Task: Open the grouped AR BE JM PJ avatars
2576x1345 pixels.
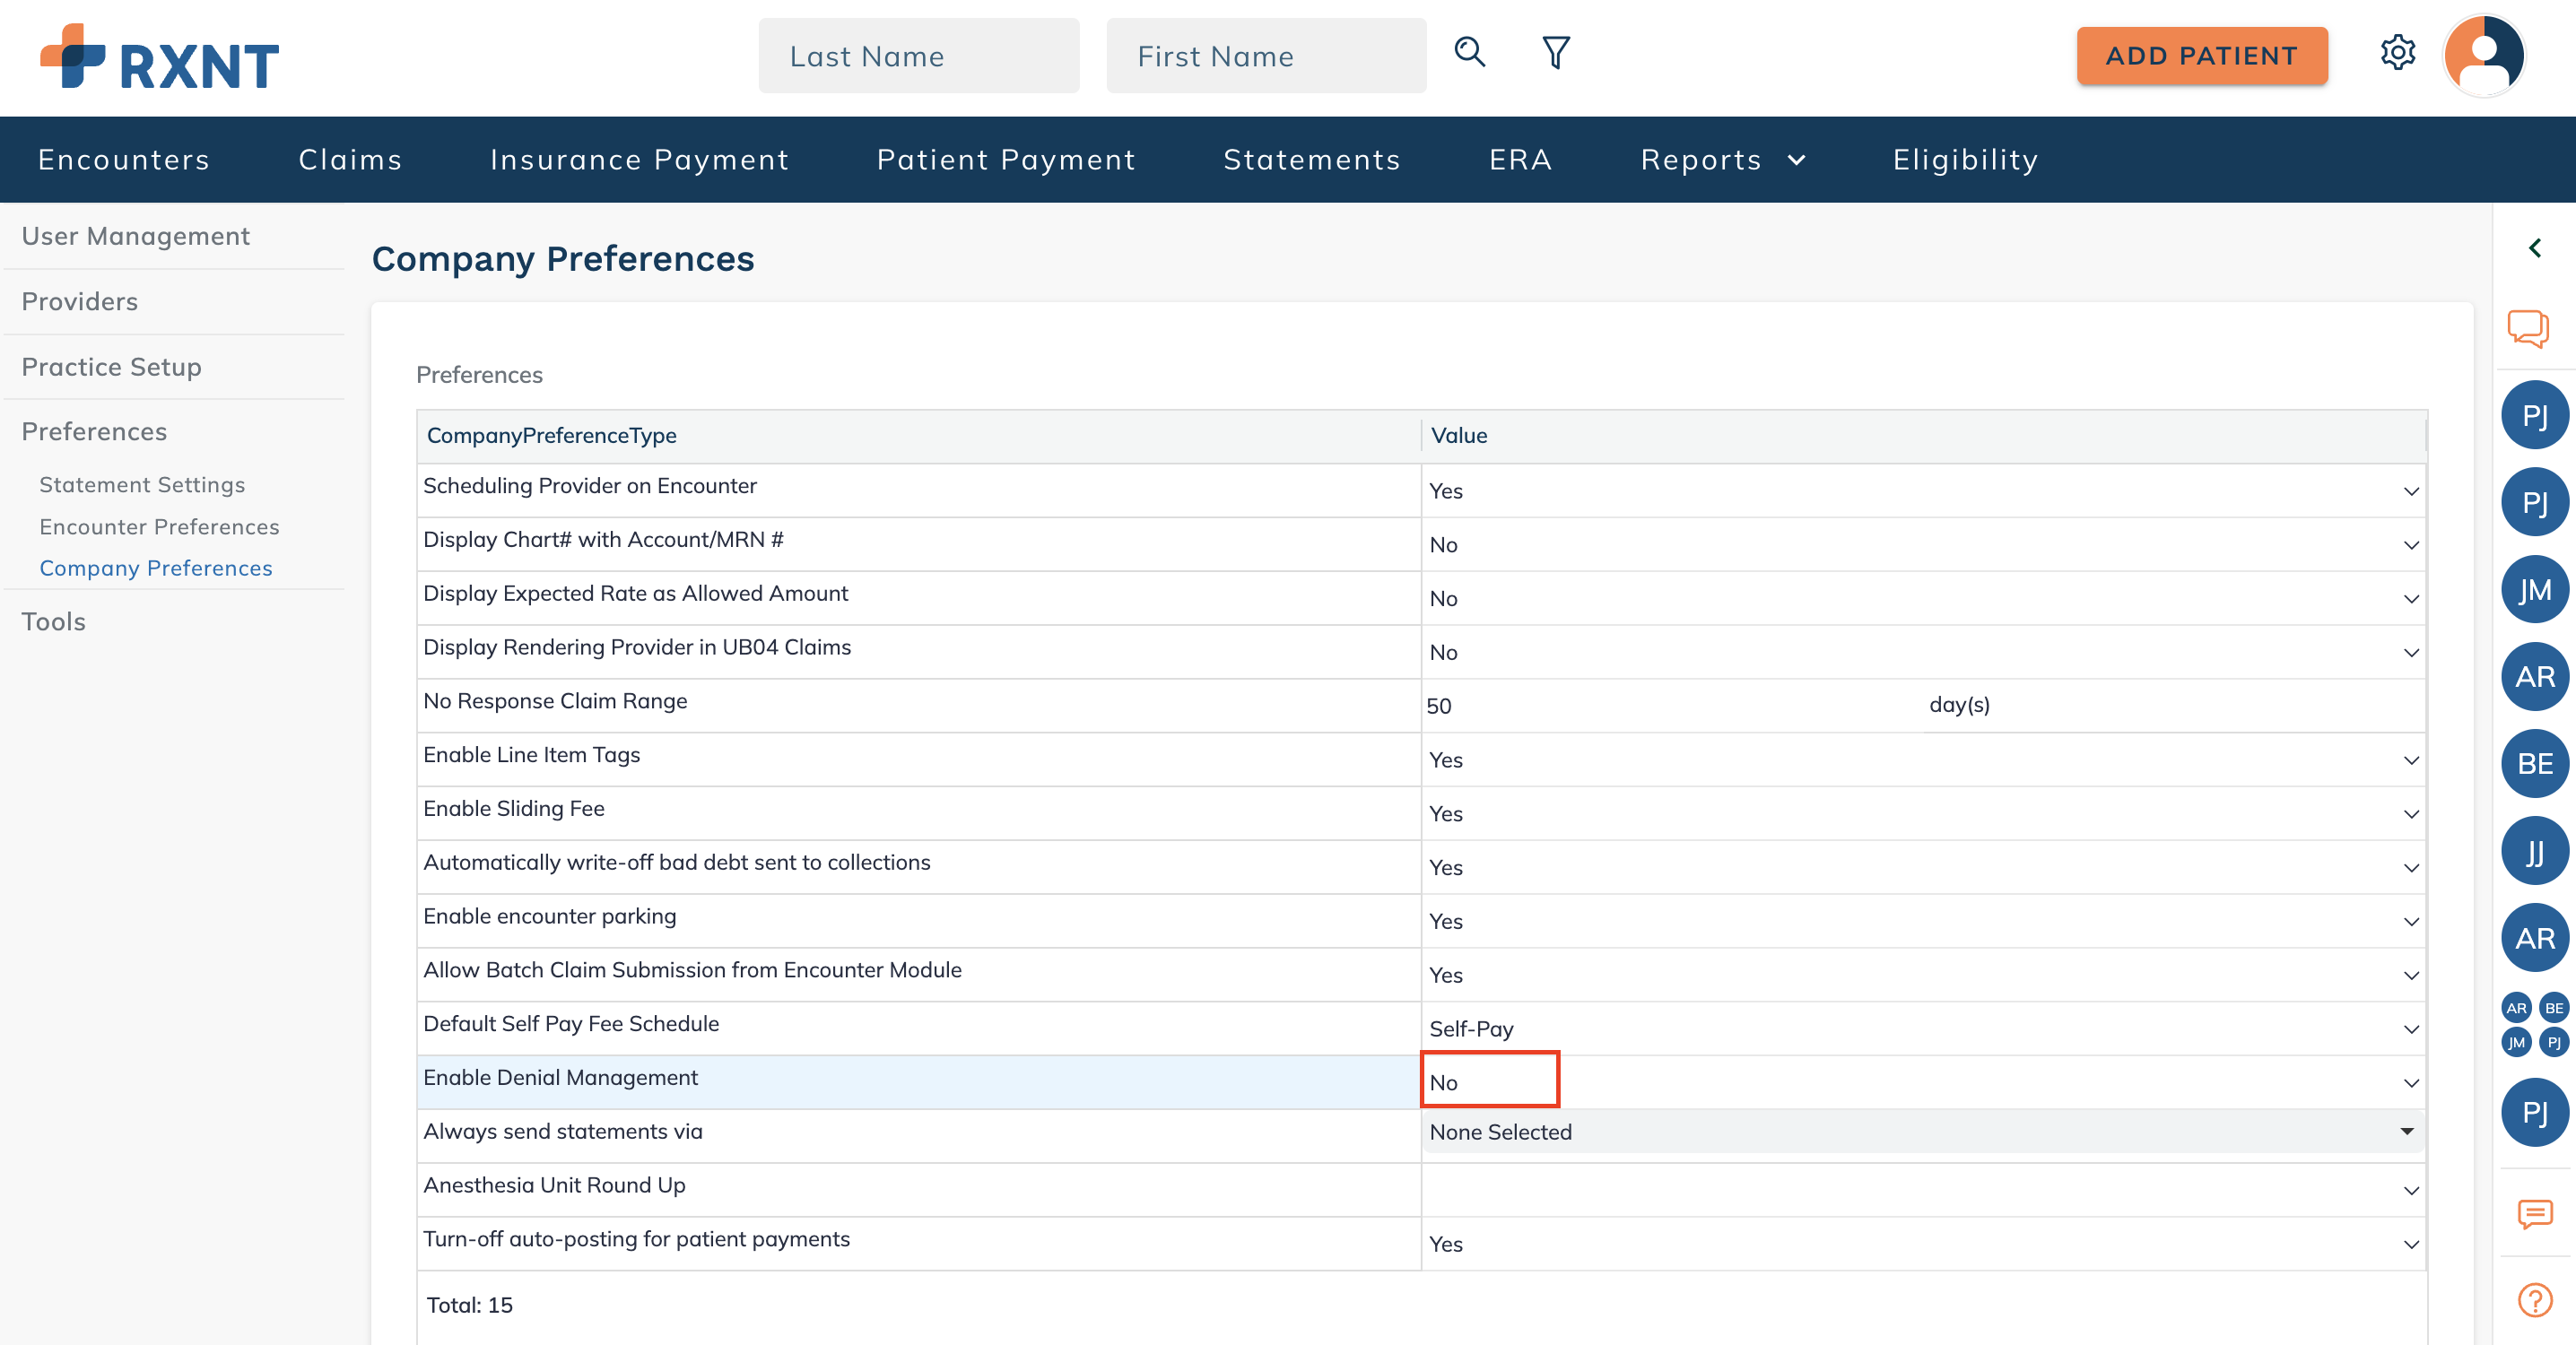Action: pyautogui.click(x=2535, y=1025)
